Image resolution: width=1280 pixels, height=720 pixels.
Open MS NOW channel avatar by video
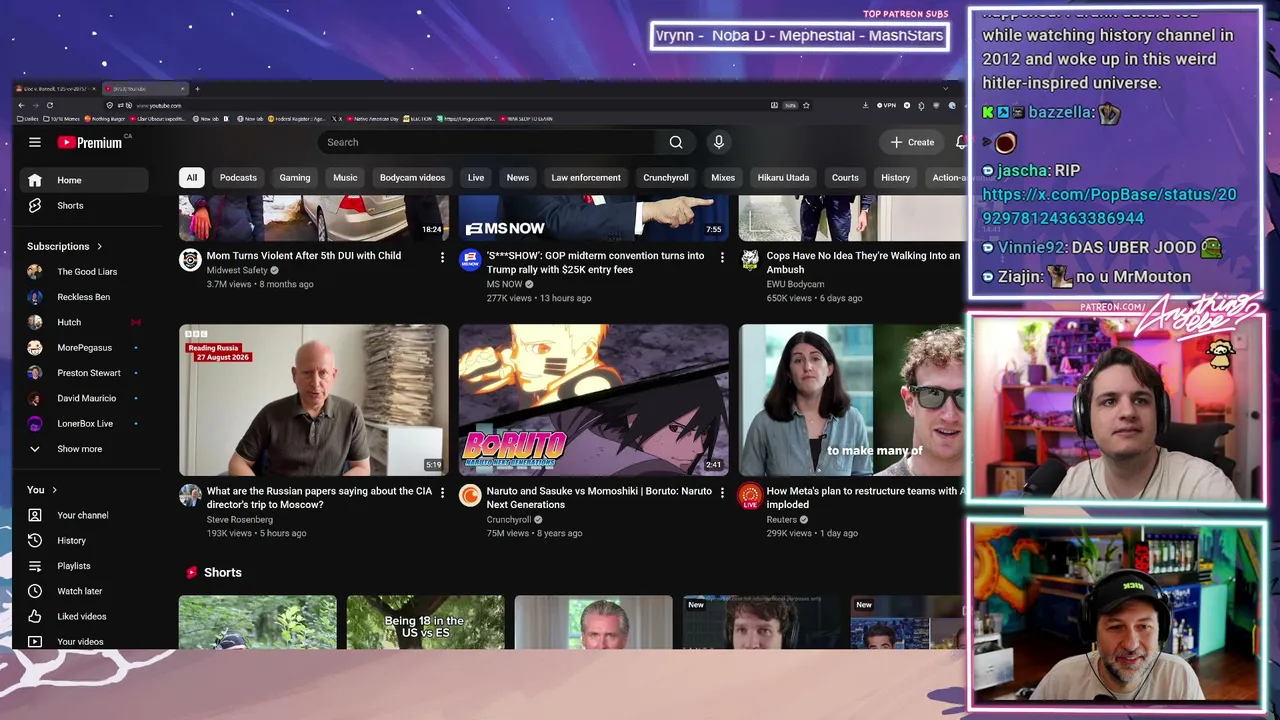[x=470, y=260]
